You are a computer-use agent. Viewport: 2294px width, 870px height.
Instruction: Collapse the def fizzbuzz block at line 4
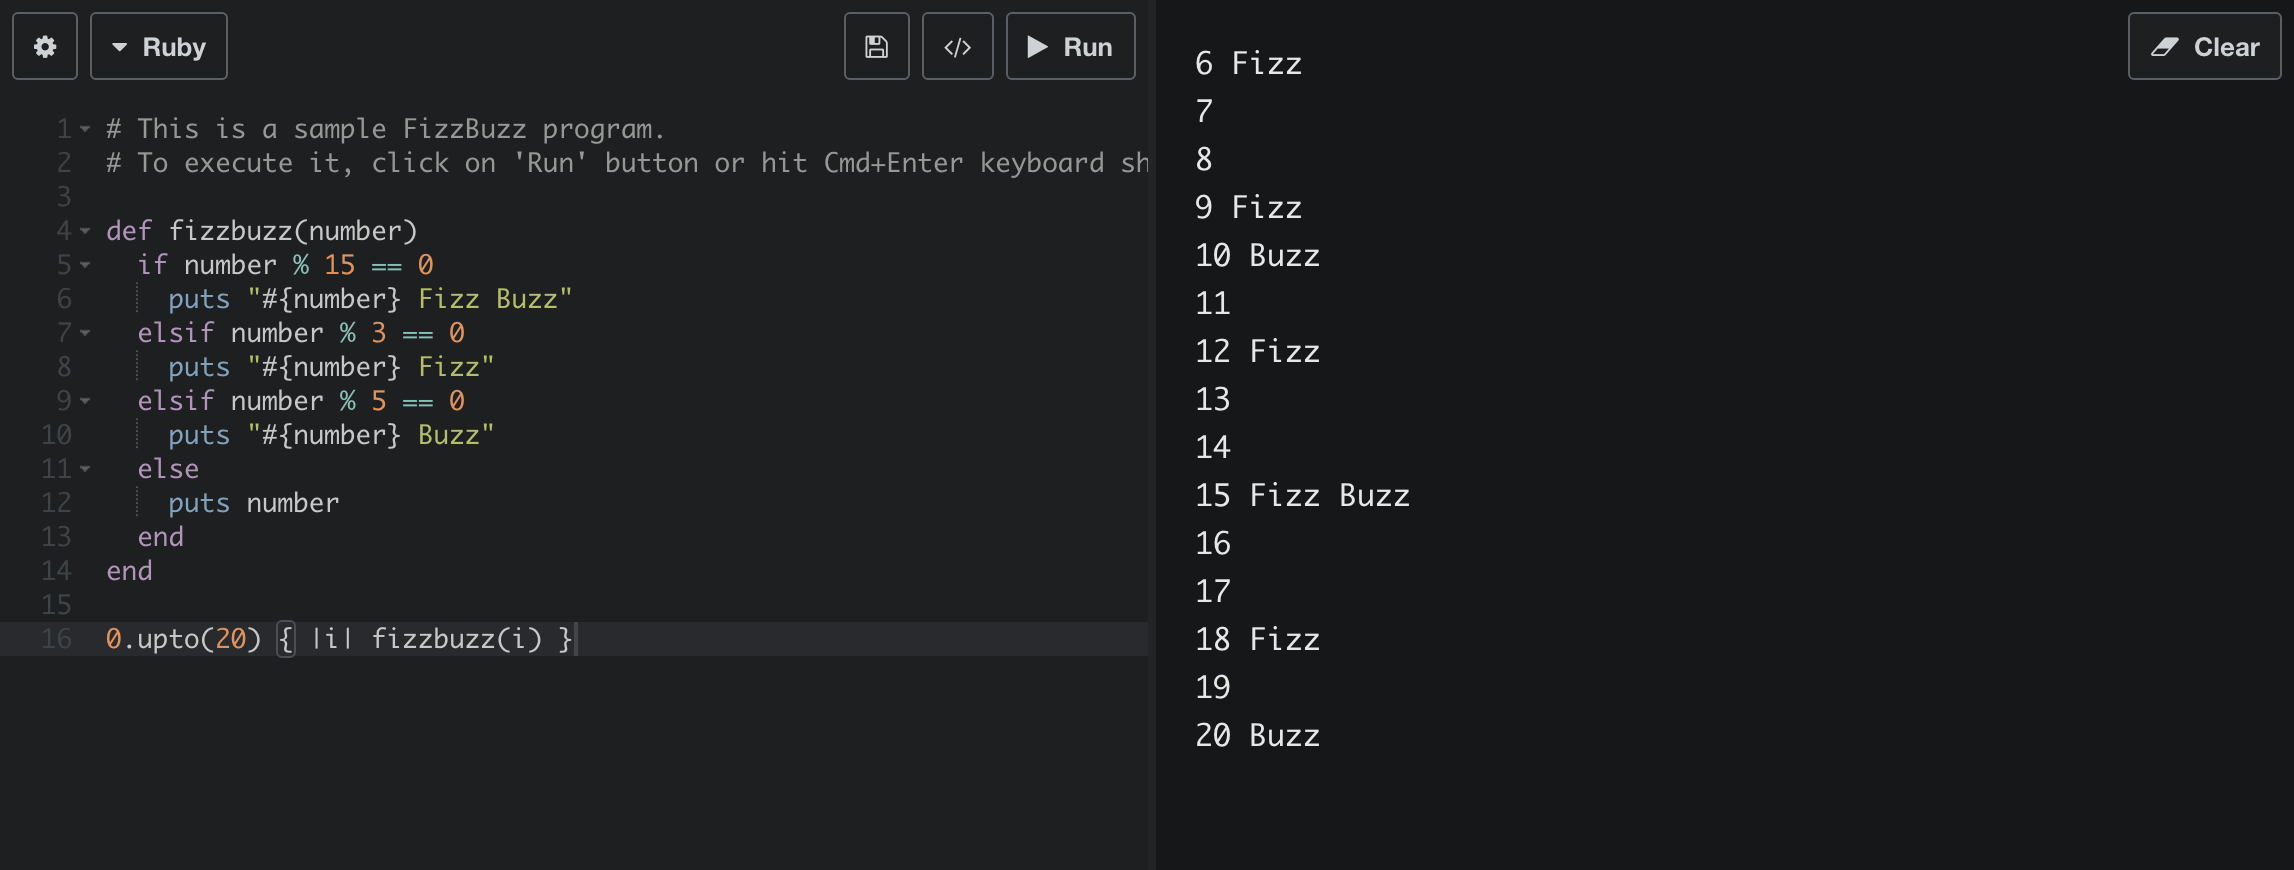(x=85, y=231)
